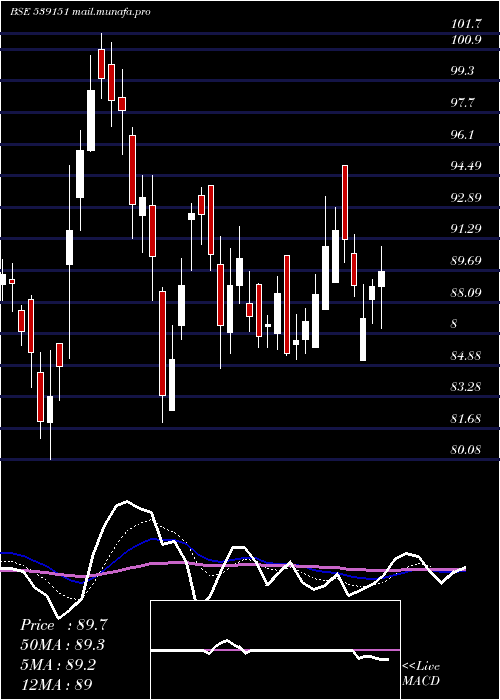
Task: Click the 100.9 price axis label
Action: (x=467, y=40)
